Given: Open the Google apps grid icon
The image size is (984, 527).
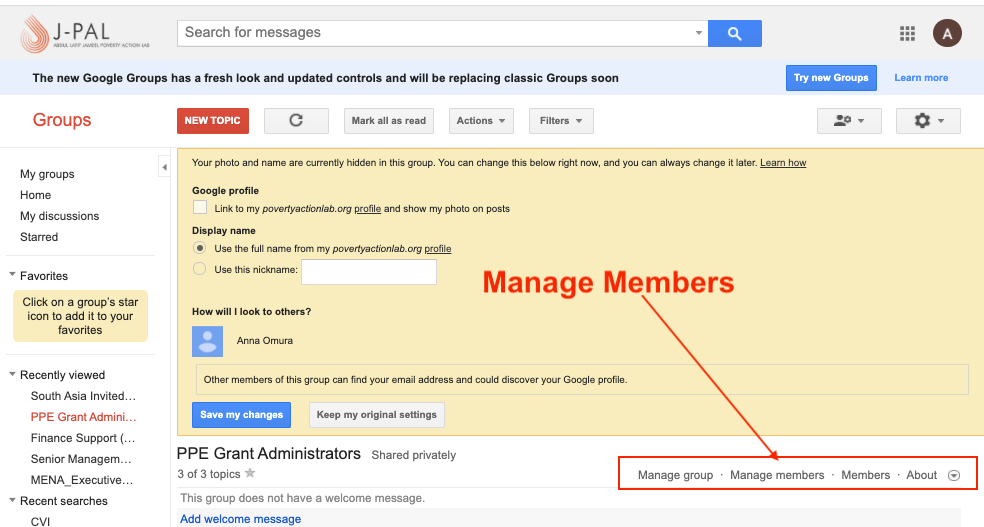Looking at the screenshot, I should click(907, 33).
